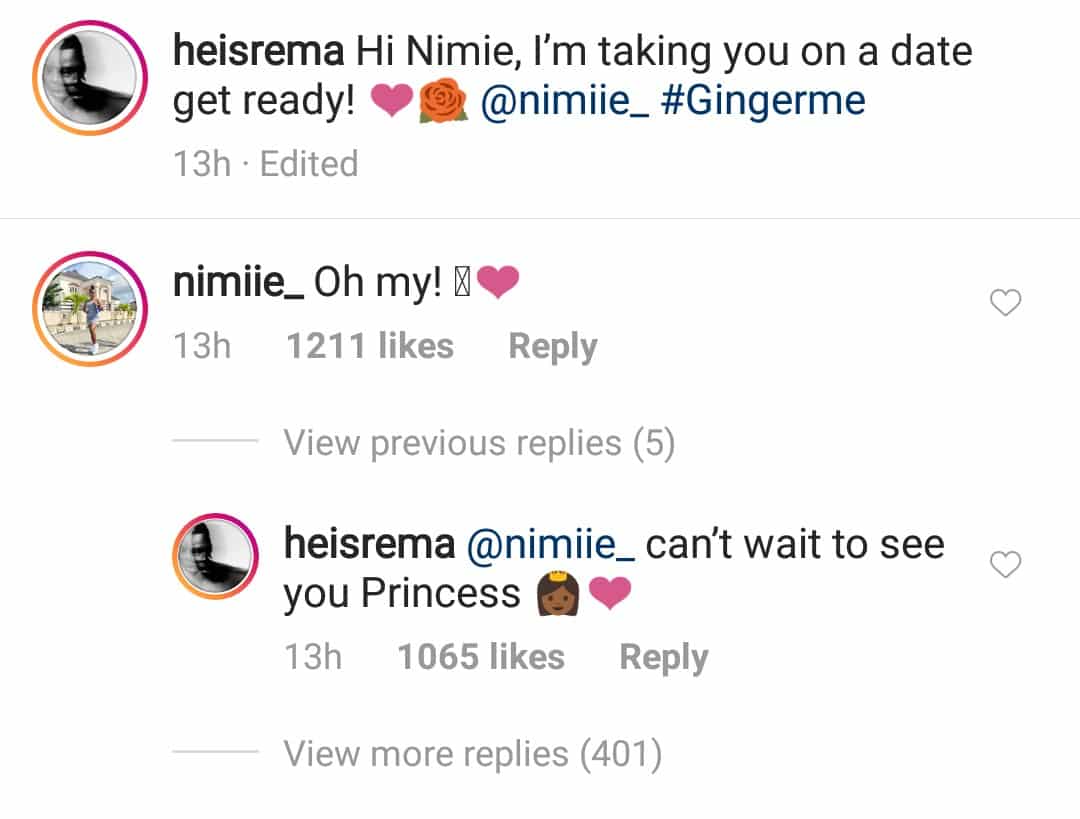The height and width of the screenshot is (819, 1080).
Task: Like heisrema's "can't wait to see you" reply
Action: (x=1004, y=565)
